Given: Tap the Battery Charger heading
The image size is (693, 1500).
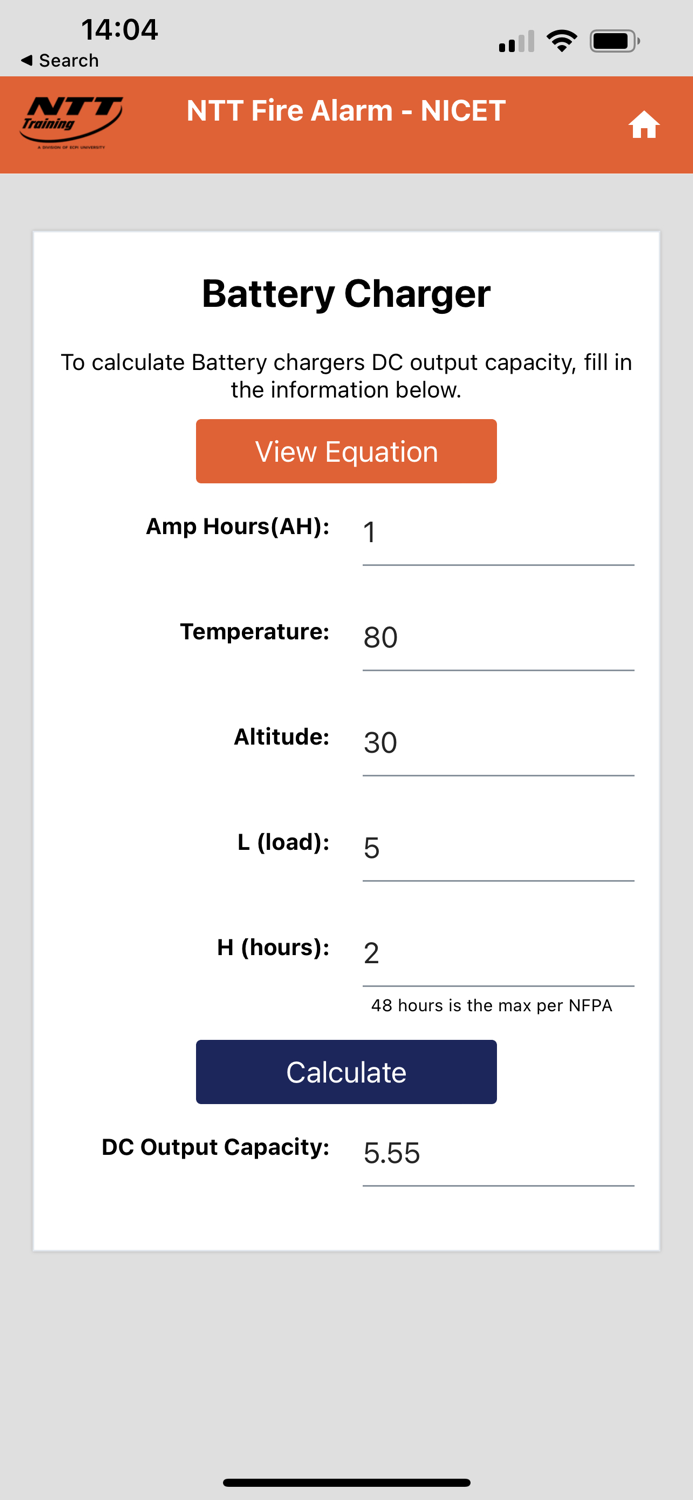Looking at the screenshot, I should coord(346,293).
